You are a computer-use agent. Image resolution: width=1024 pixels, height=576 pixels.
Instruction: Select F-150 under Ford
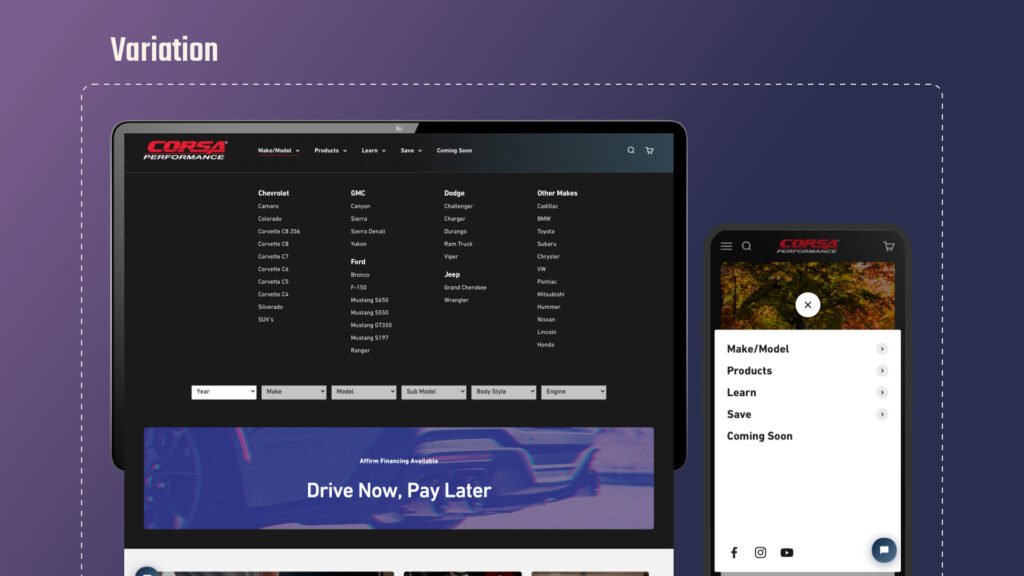pos(359,287)
